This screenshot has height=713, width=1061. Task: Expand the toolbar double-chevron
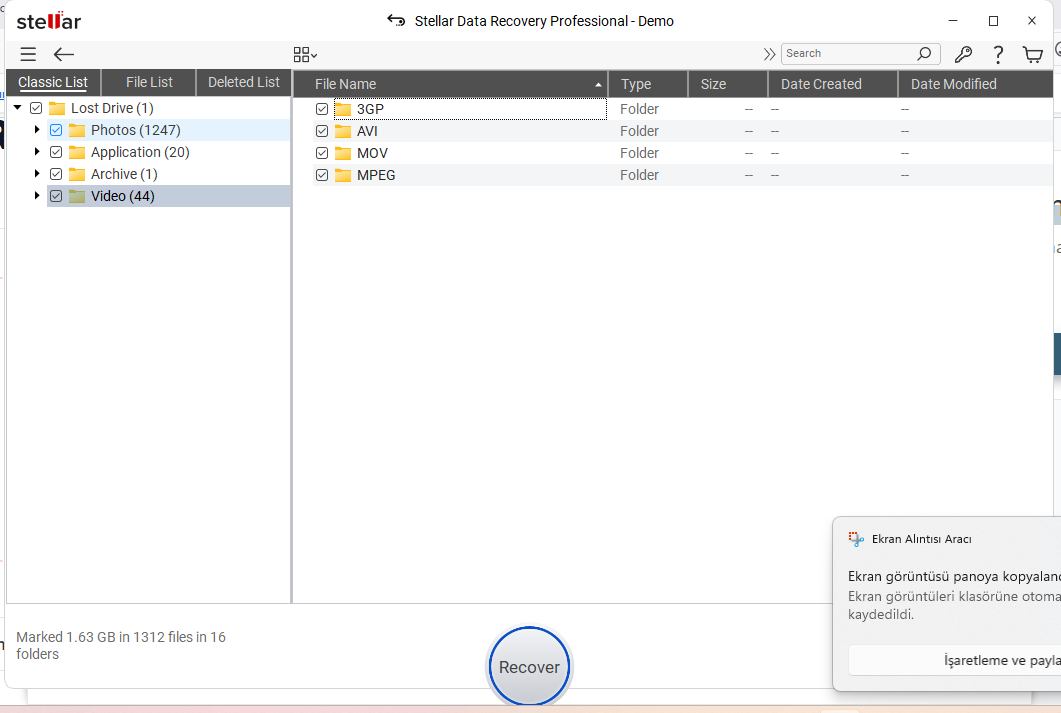(x=769, y=54)
